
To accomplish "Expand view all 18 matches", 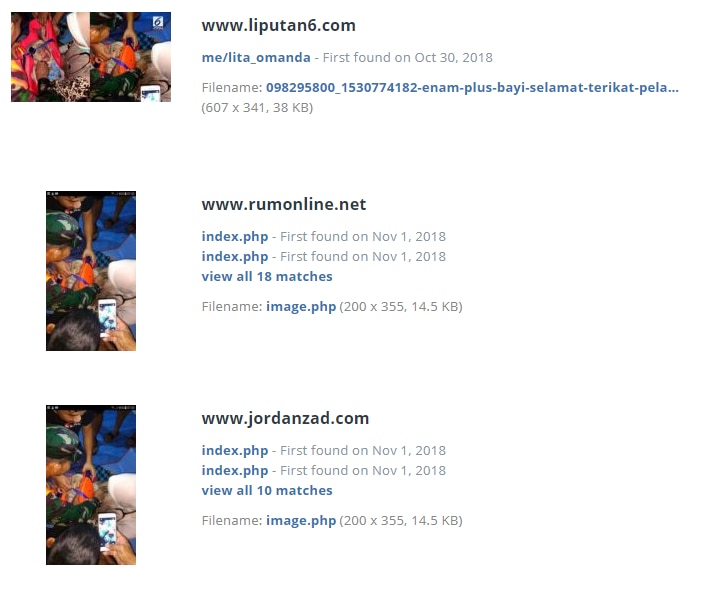I will coord(267,276).
